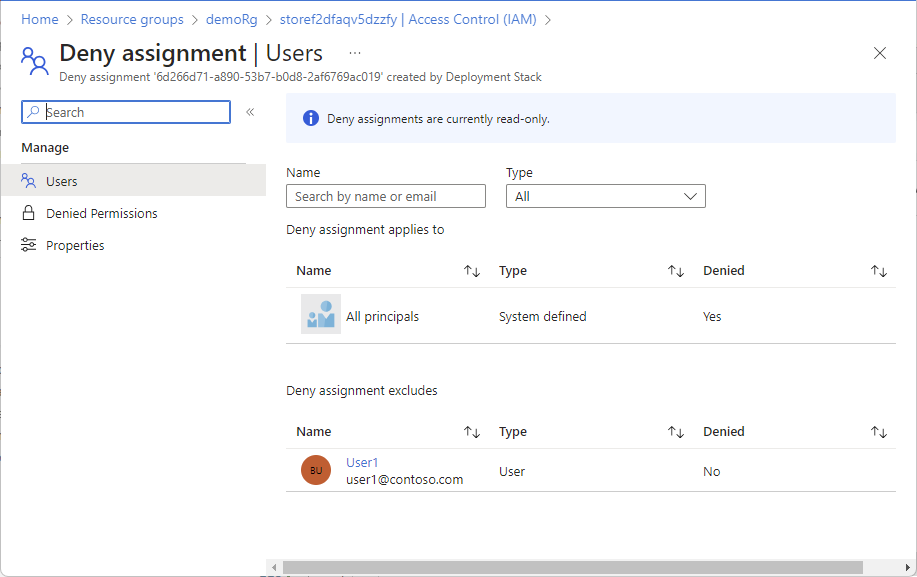Focus the Search by name or email field
The height and width of the screenshot is (577, 917).
click(x=385, y=196)
